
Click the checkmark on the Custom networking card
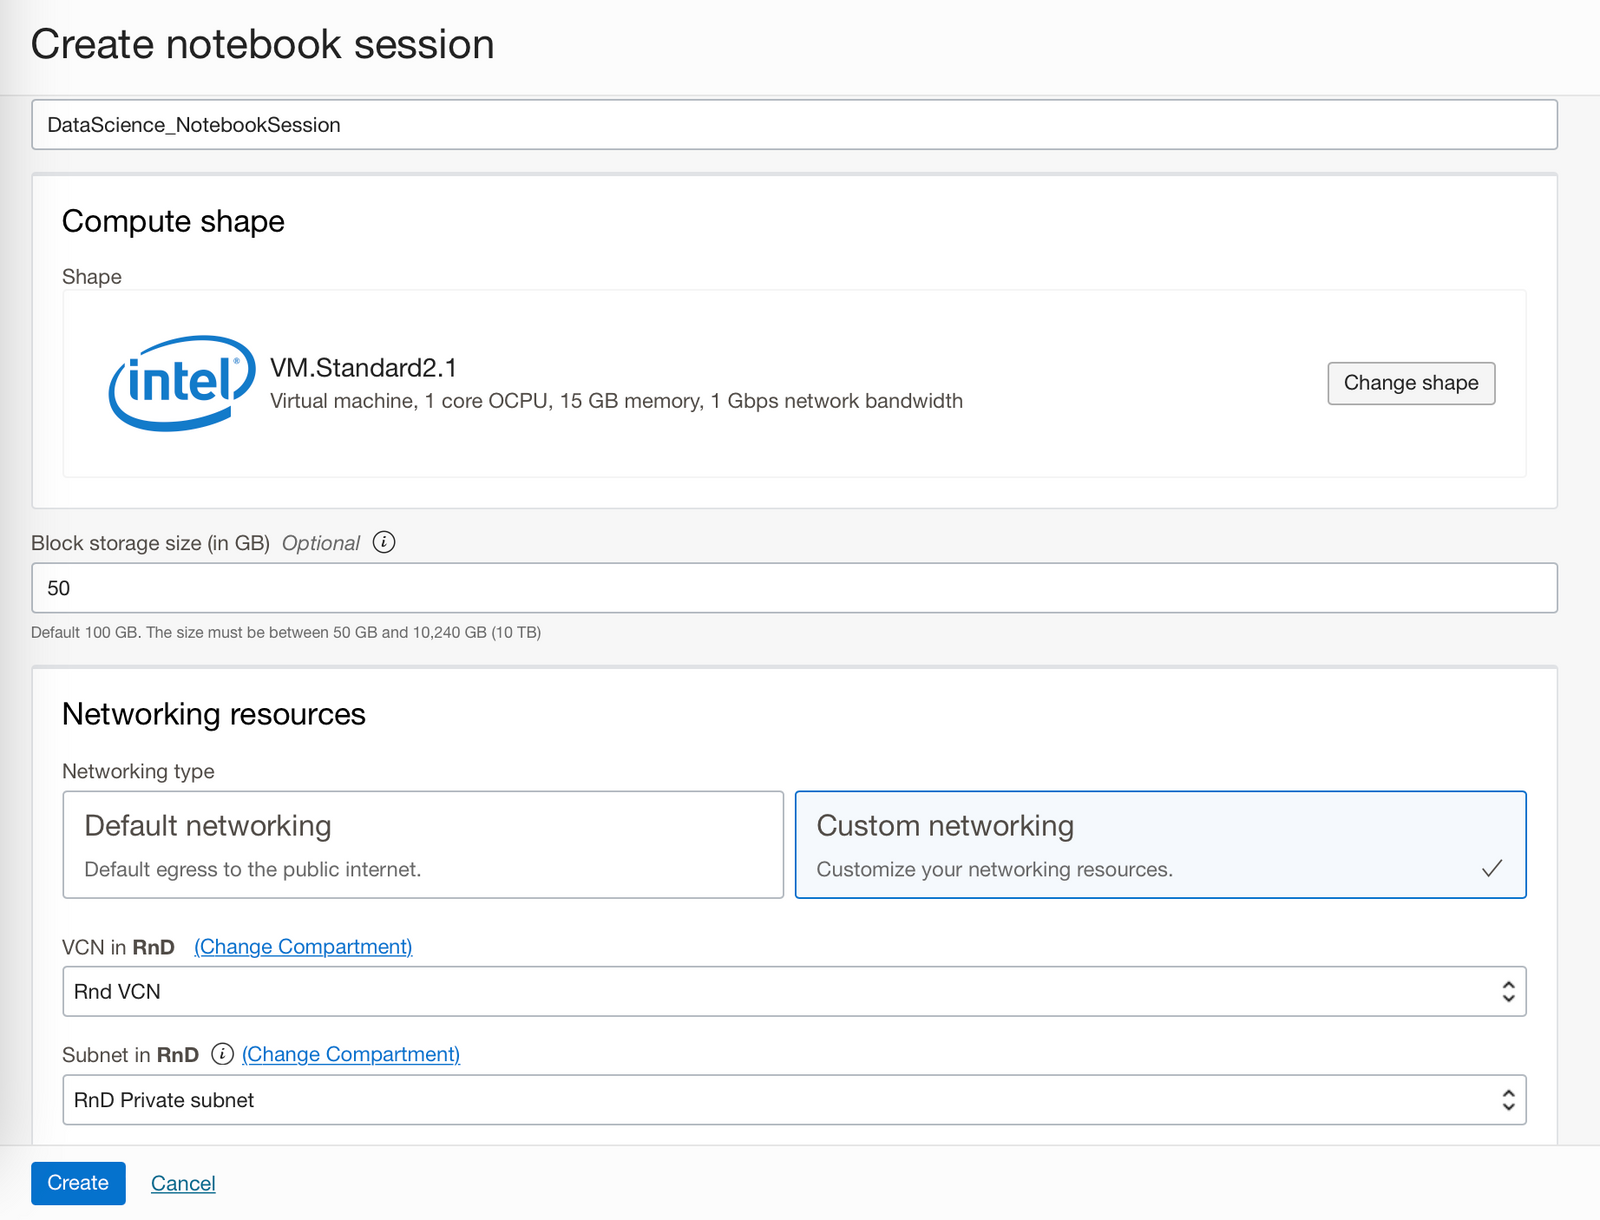1493,868
